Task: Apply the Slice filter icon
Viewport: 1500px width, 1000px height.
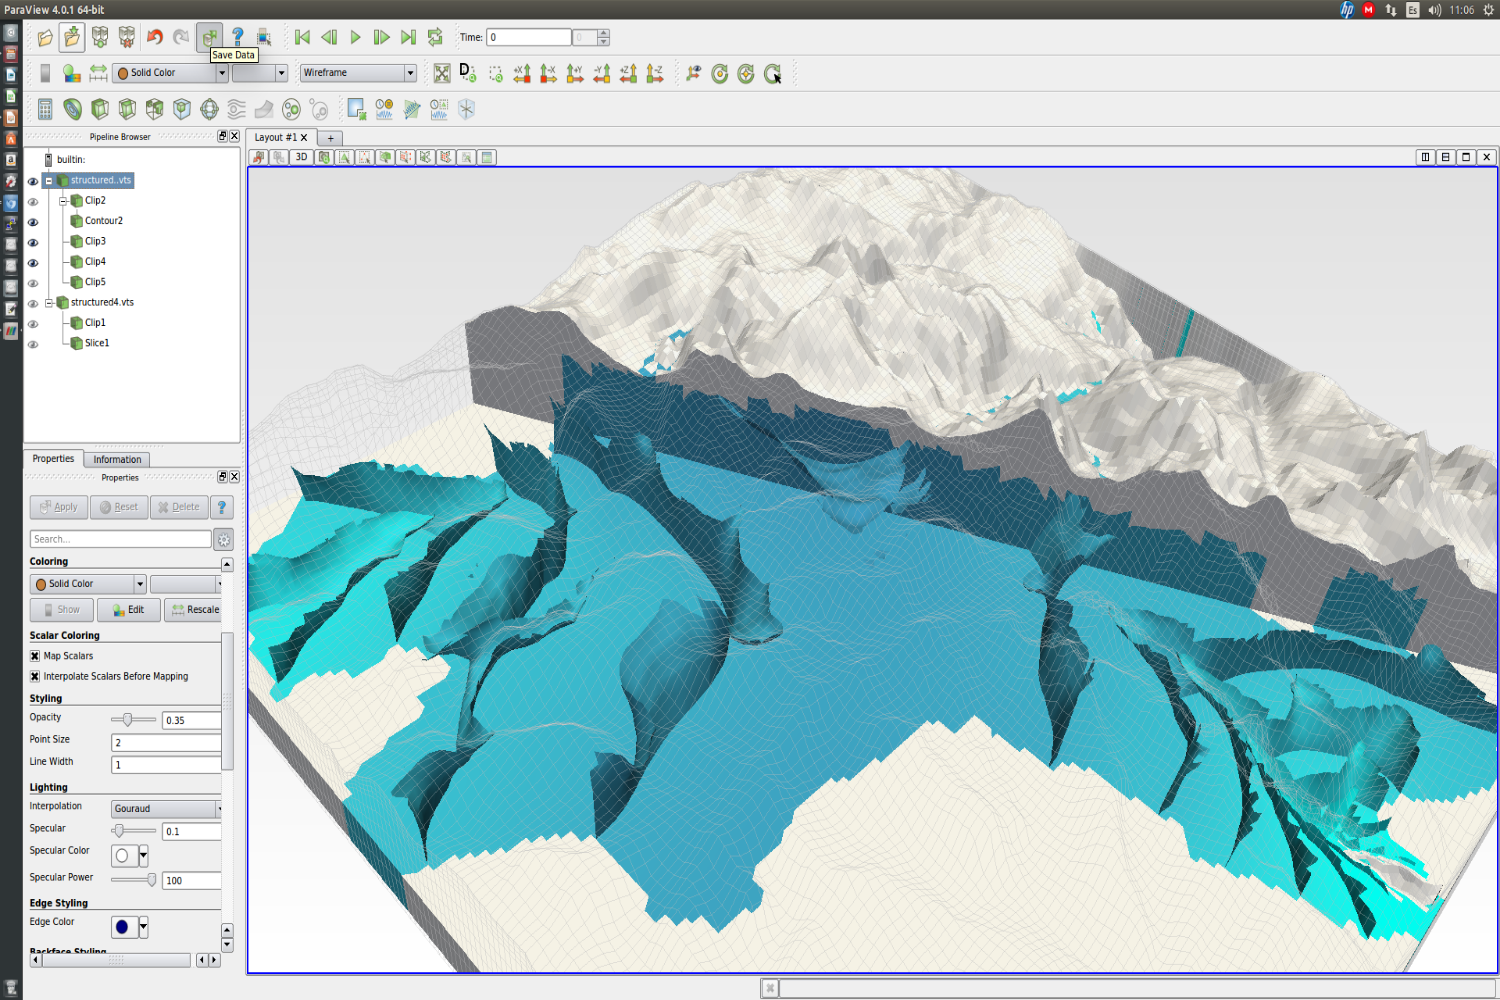Action: [127, 109]
